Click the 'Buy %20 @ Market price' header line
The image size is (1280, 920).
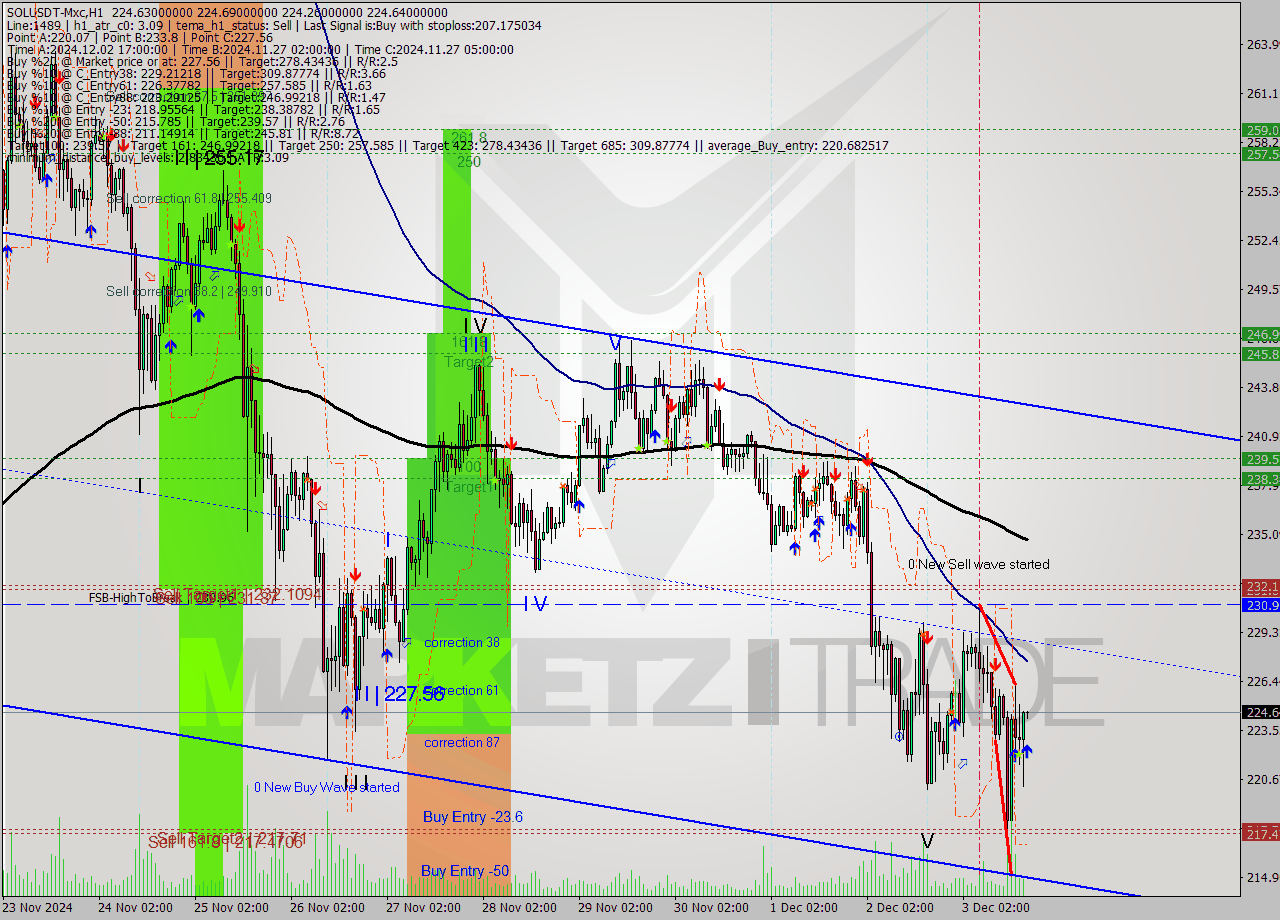pos(202,61)
